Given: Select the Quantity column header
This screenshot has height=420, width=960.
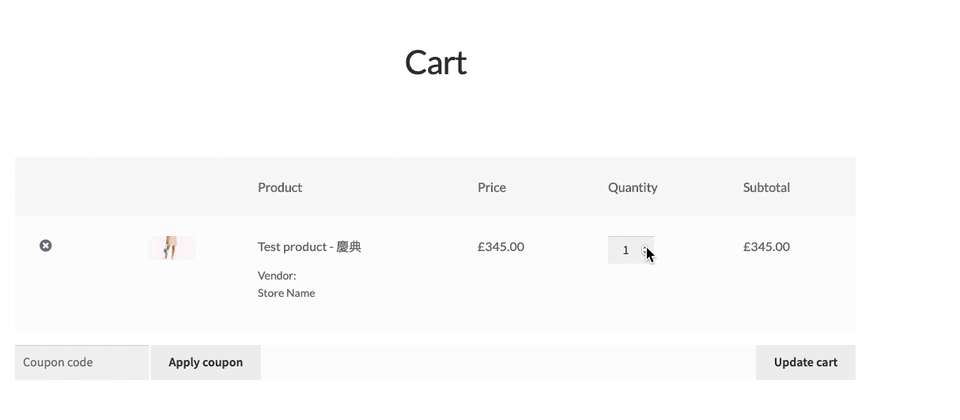Looking at the screenshot, I should [x=633, y=187].
